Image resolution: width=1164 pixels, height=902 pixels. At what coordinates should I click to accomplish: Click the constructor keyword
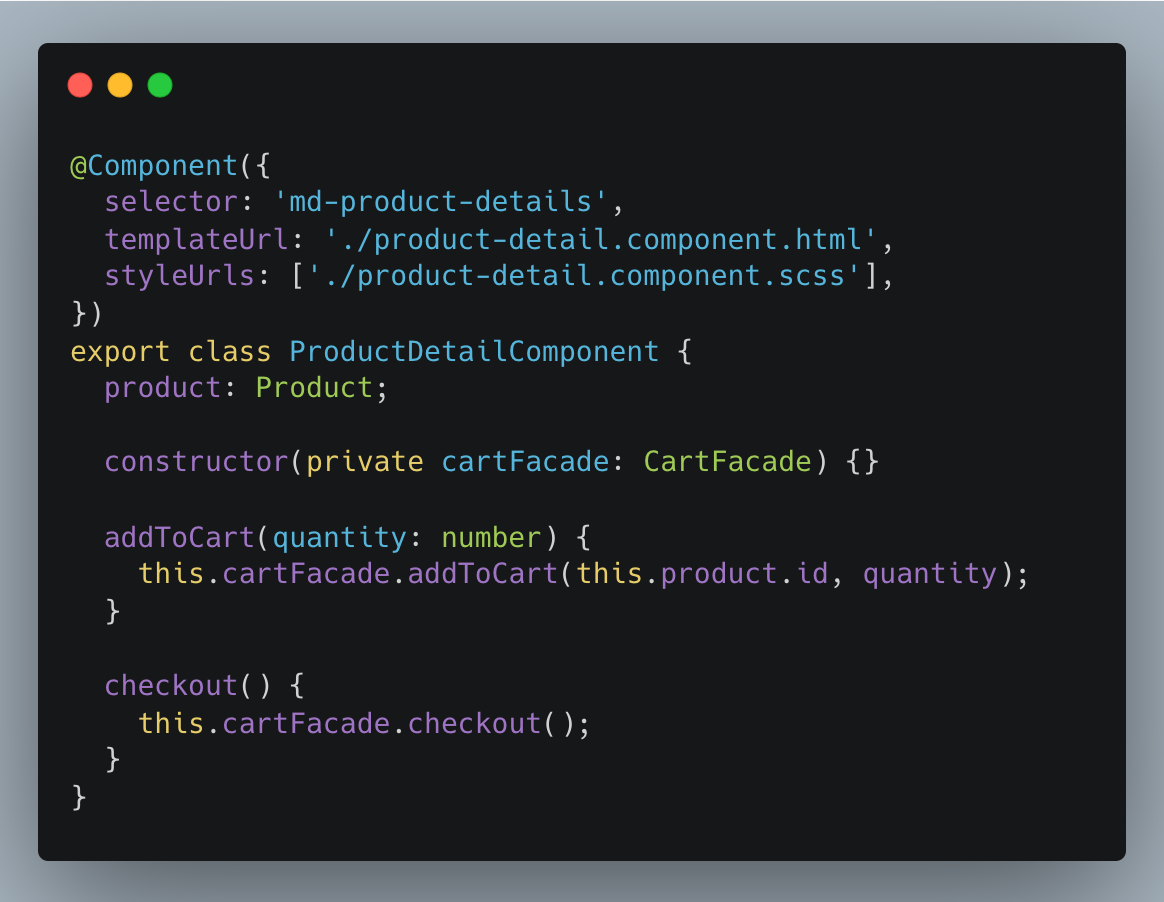click(x=196, y=462)
